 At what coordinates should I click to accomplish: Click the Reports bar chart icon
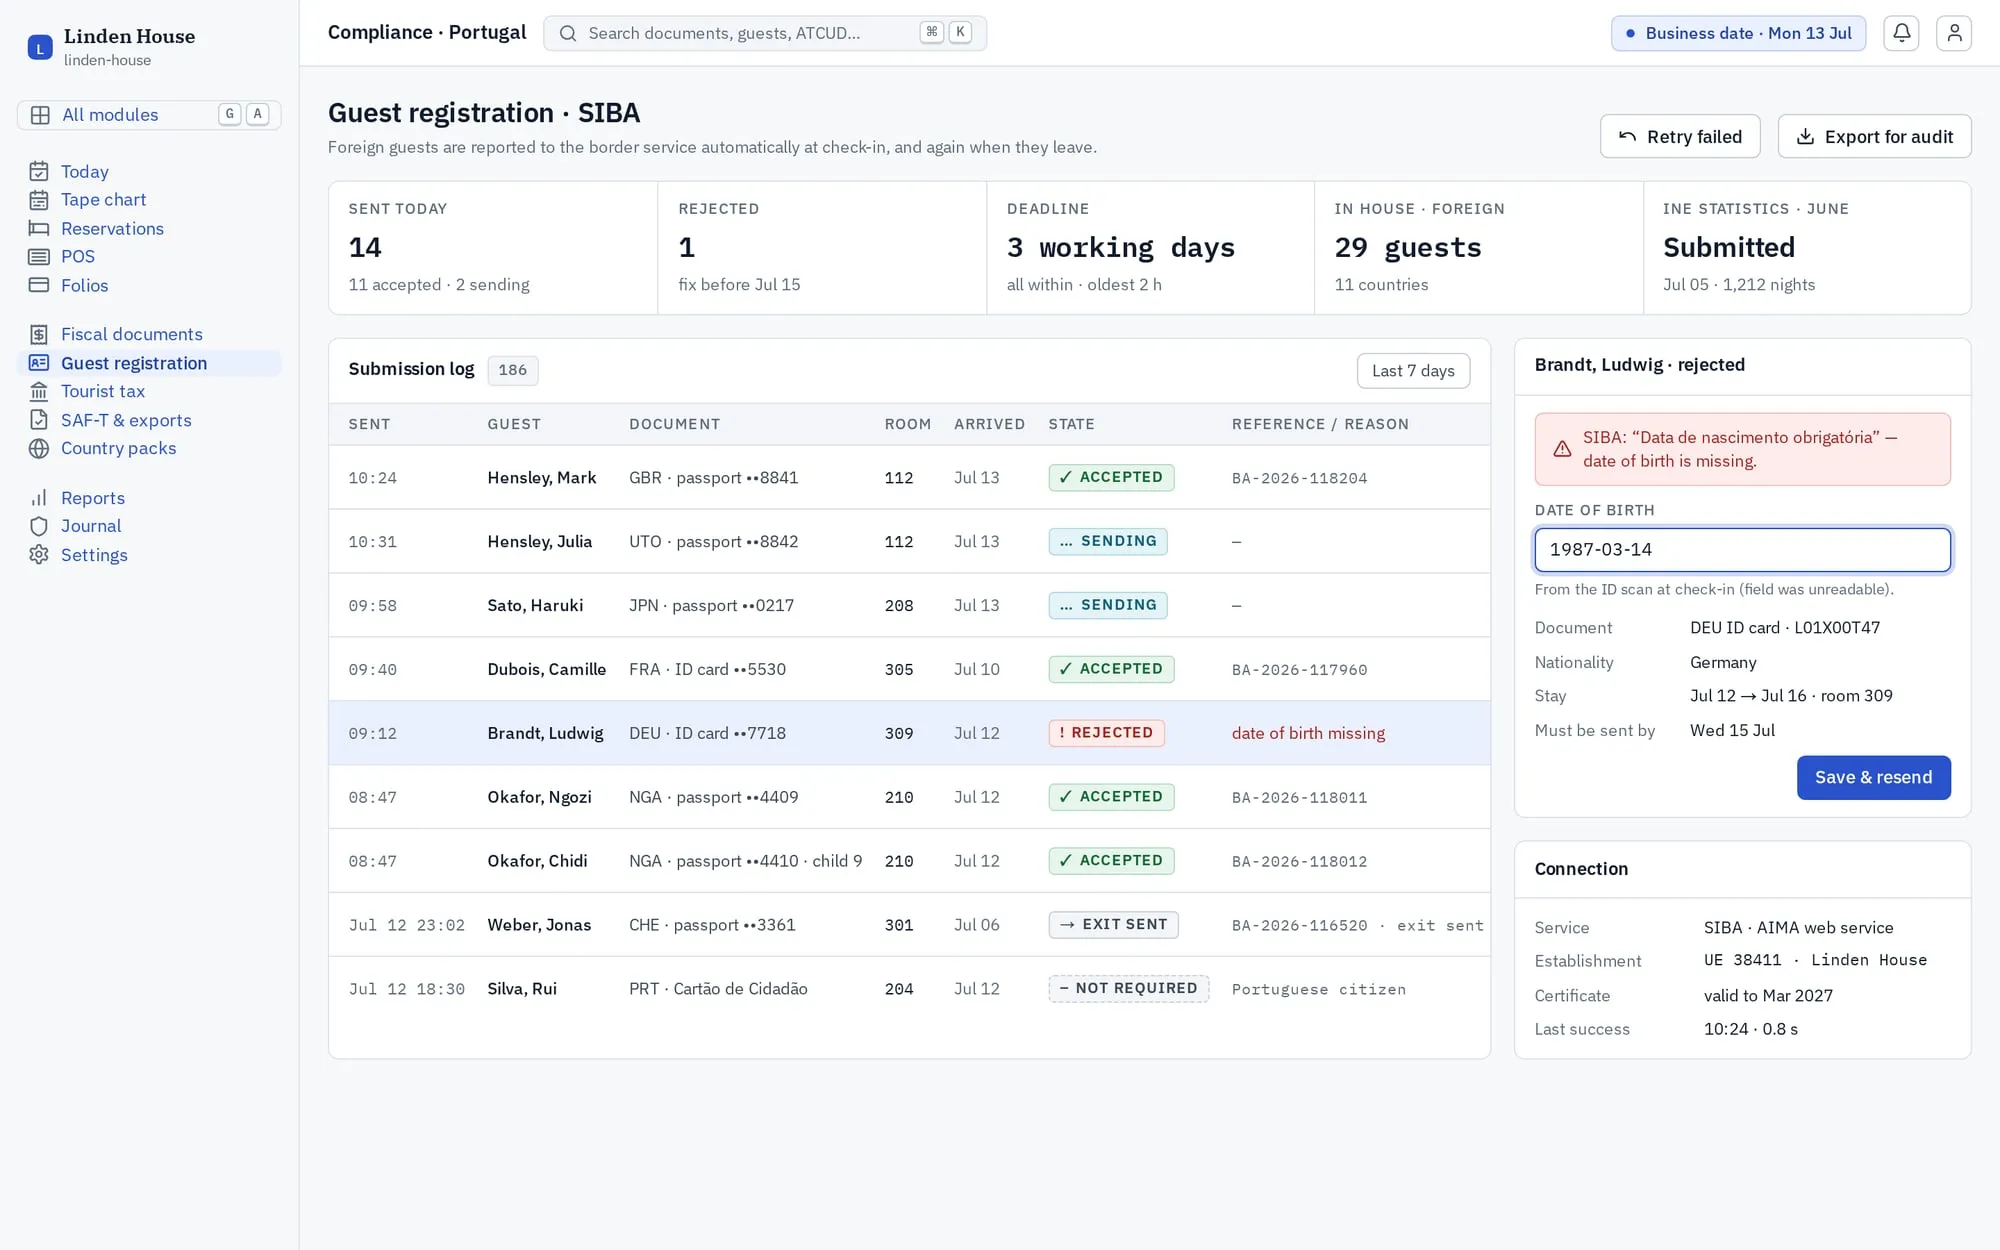click(x=39, y=498)
